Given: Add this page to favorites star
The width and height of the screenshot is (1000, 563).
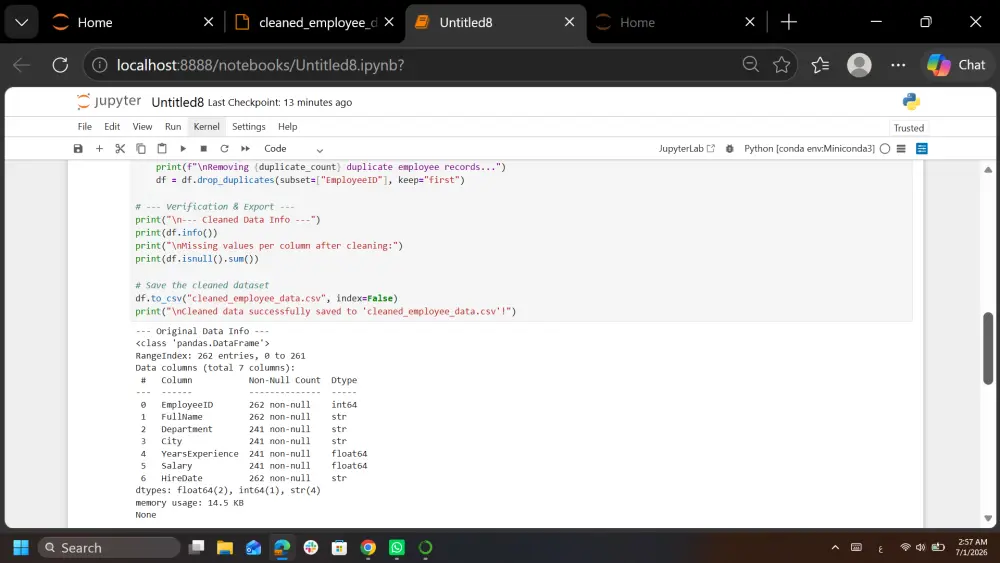Looking at the screenshot, I should [x=781, y=64].
